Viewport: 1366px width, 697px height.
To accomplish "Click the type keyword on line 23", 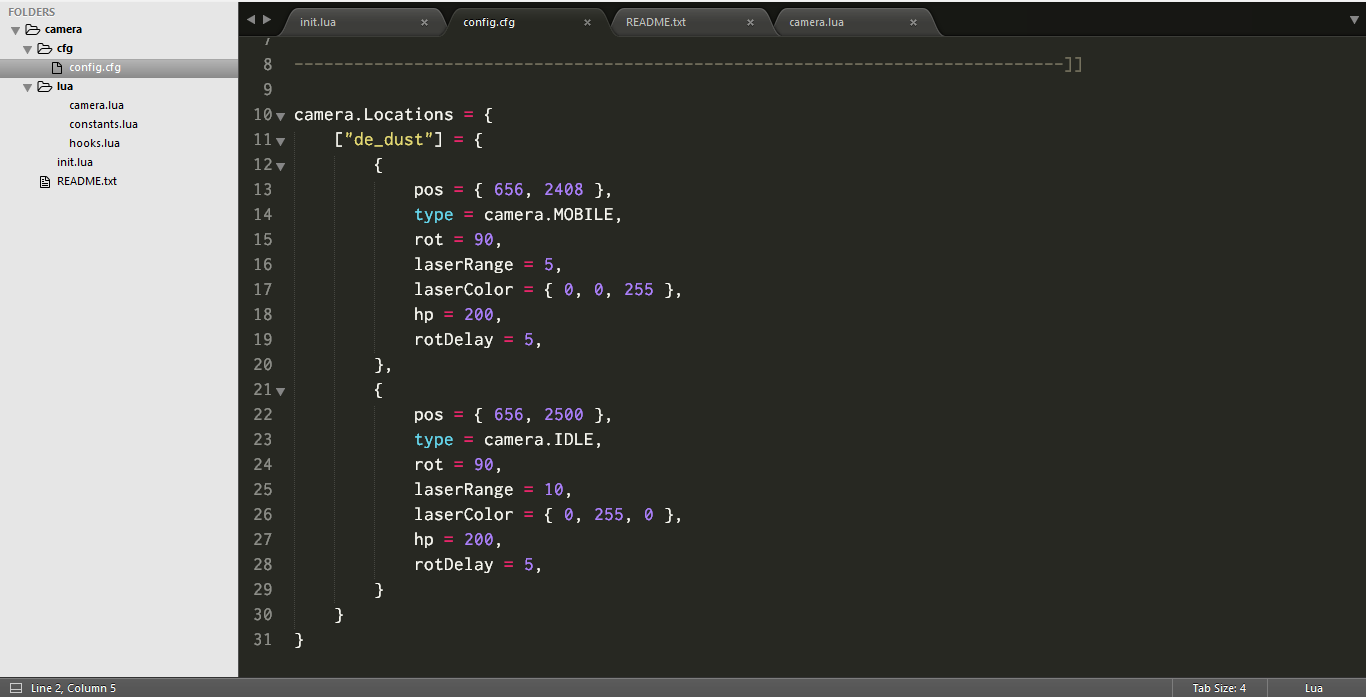I will coord(434,439).
